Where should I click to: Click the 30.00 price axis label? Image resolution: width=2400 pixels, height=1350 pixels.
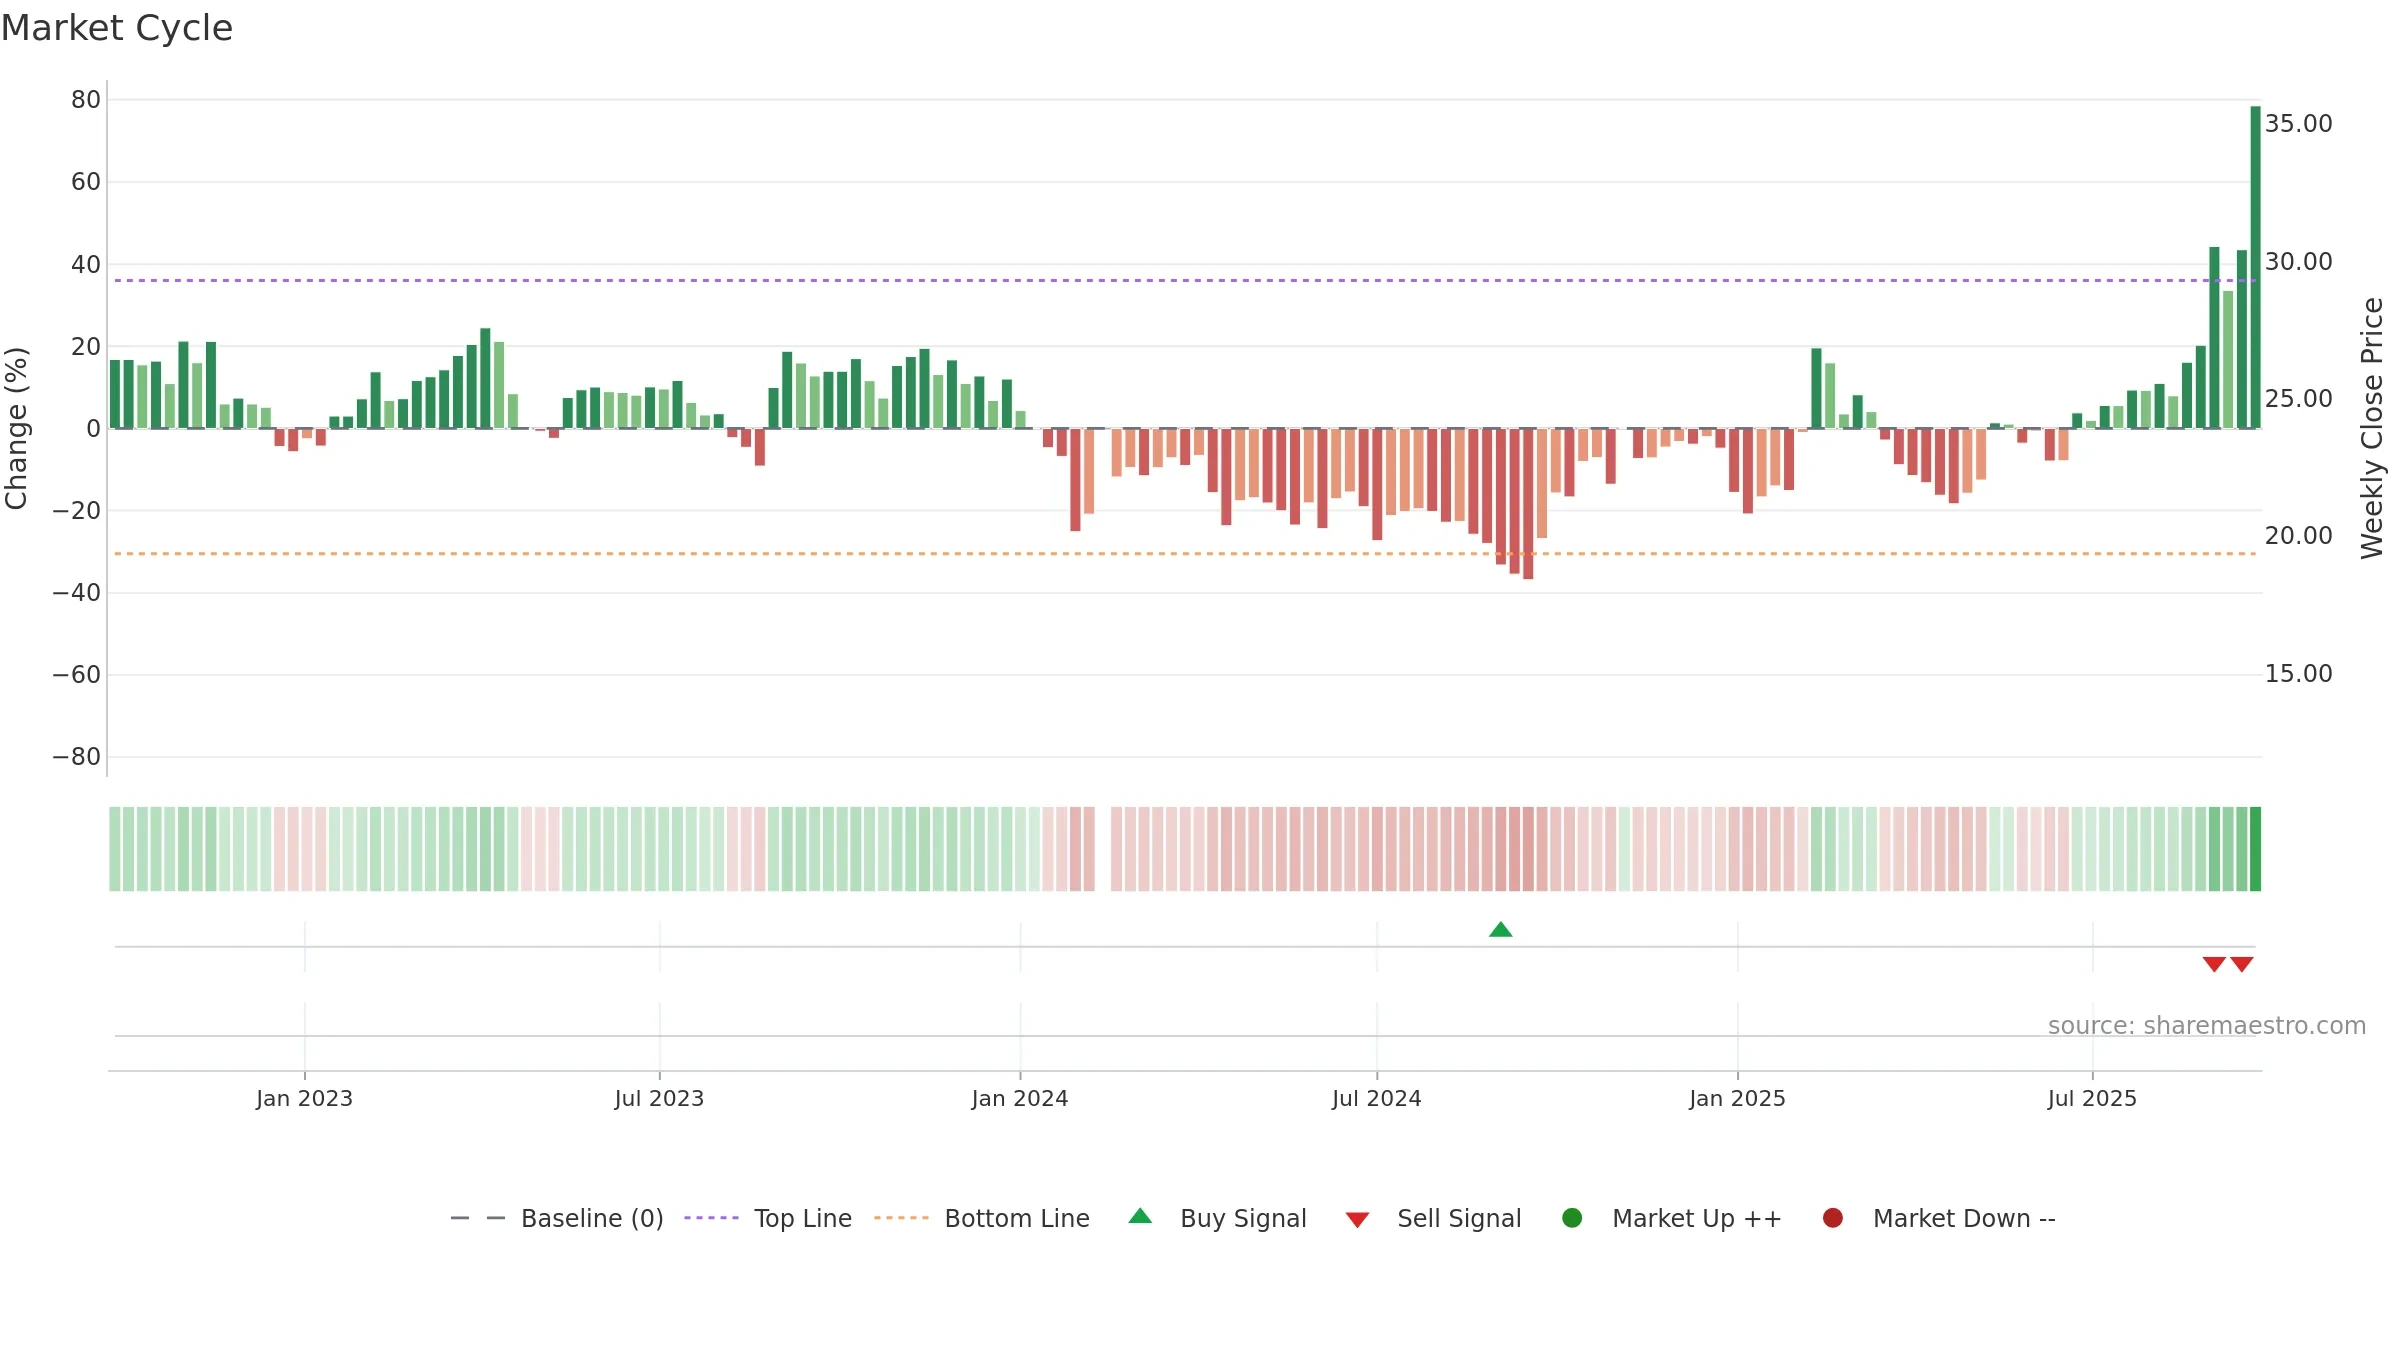click(x=2298, y=262)
